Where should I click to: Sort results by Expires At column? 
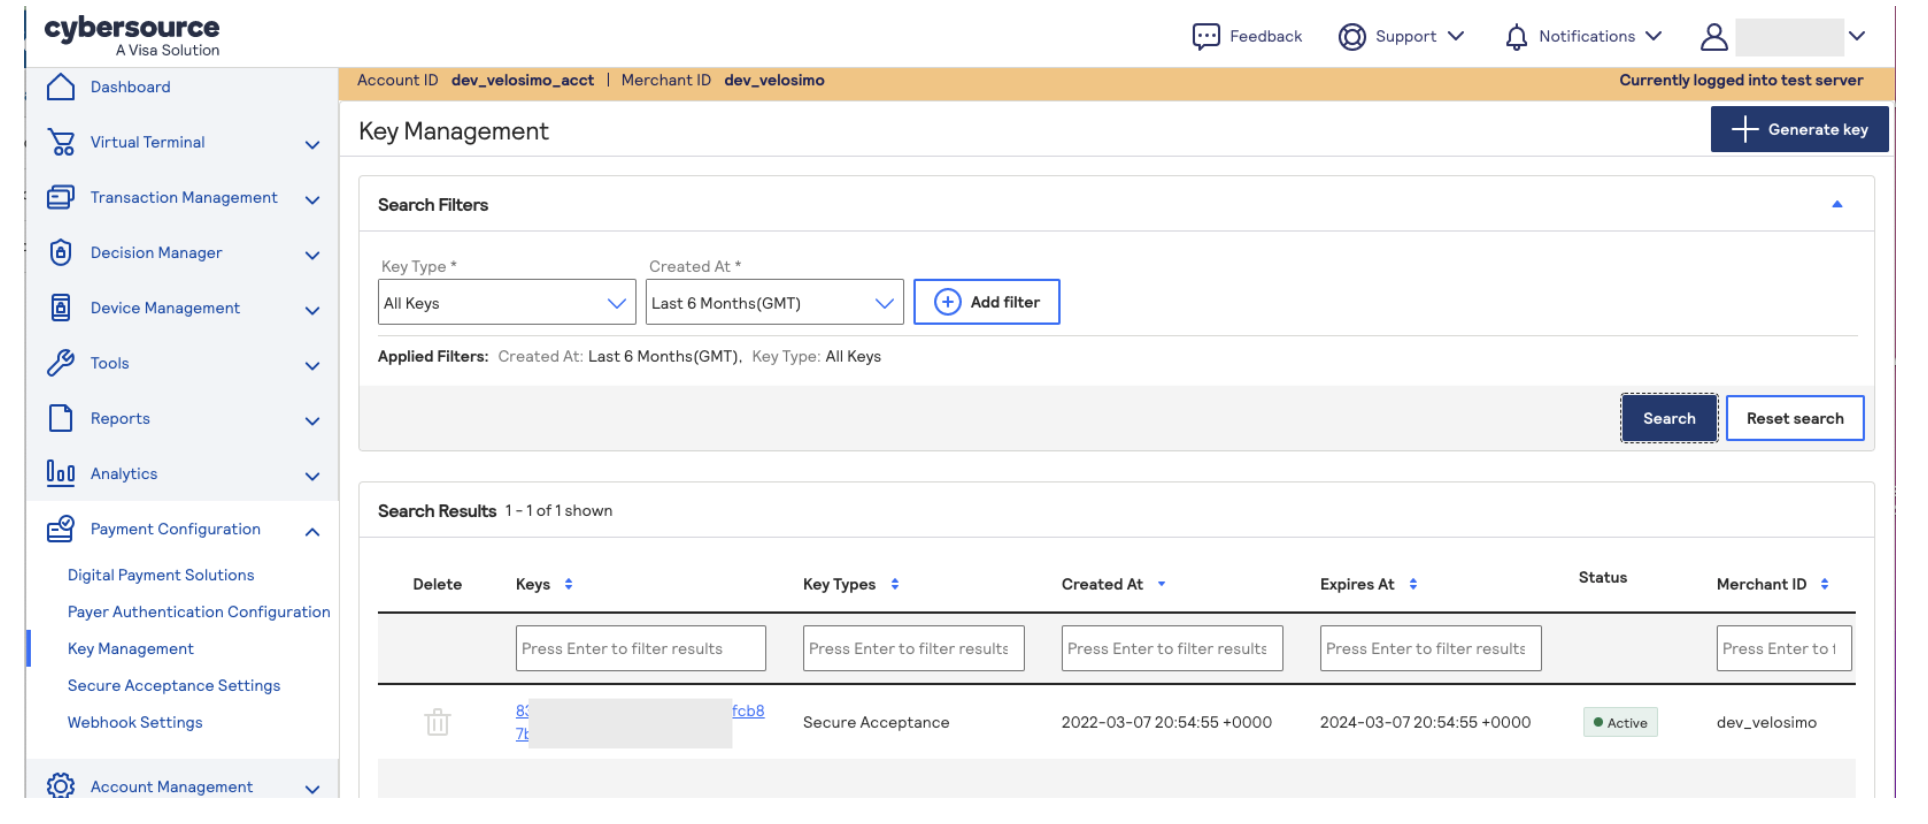1413,584
